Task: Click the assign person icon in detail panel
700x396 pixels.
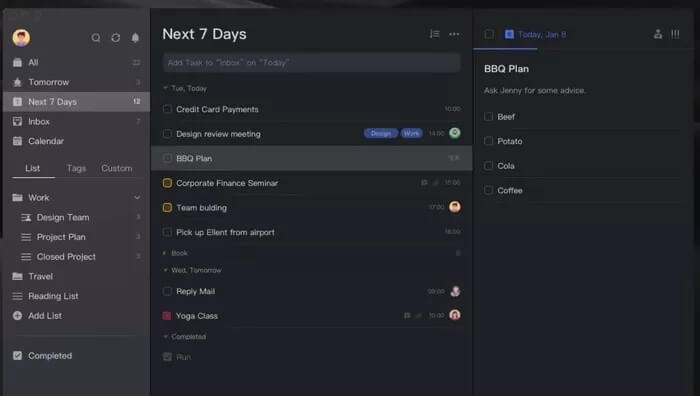Action: point(658,34)
